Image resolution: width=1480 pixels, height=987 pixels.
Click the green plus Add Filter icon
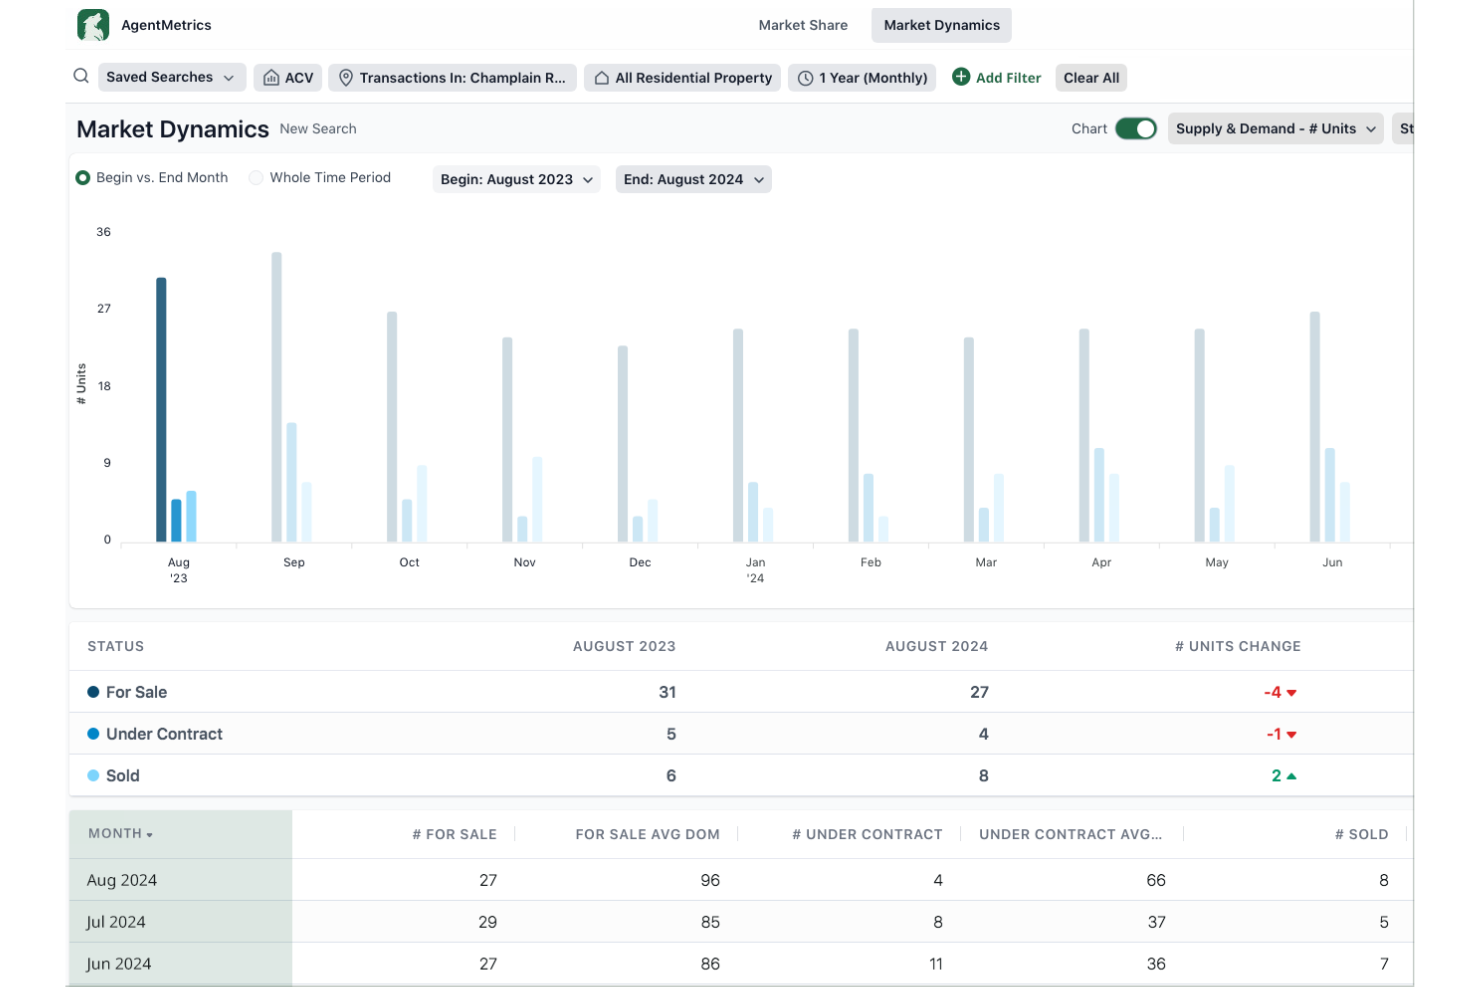pos(961,77)
